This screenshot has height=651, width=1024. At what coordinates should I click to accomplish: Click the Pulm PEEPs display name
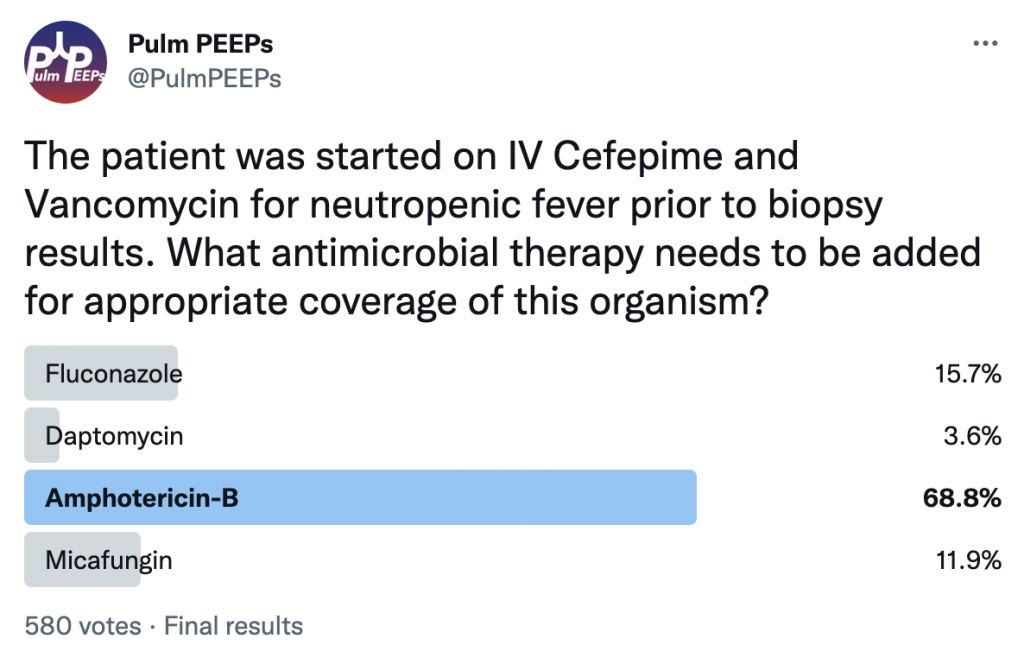pyautogui.click(x=200, y=44)
